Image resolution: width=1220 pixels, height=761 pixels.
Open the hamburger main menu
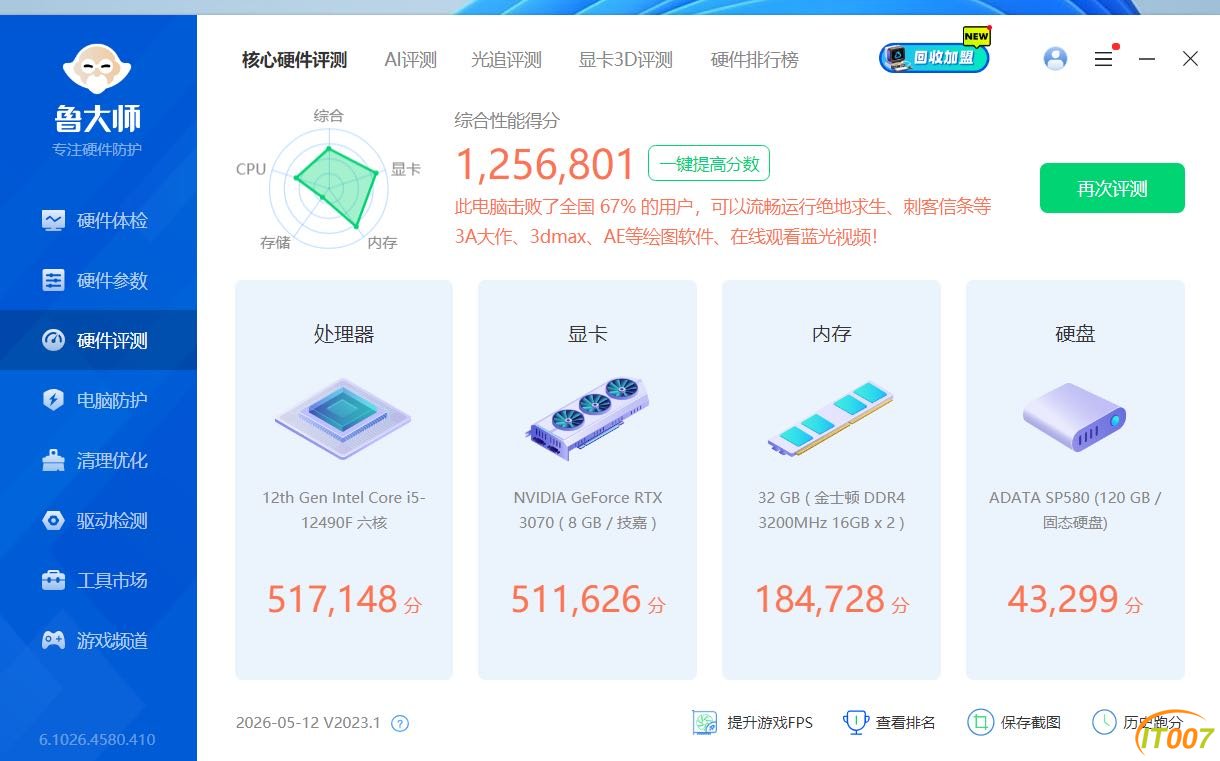[x=1103, y=59]
